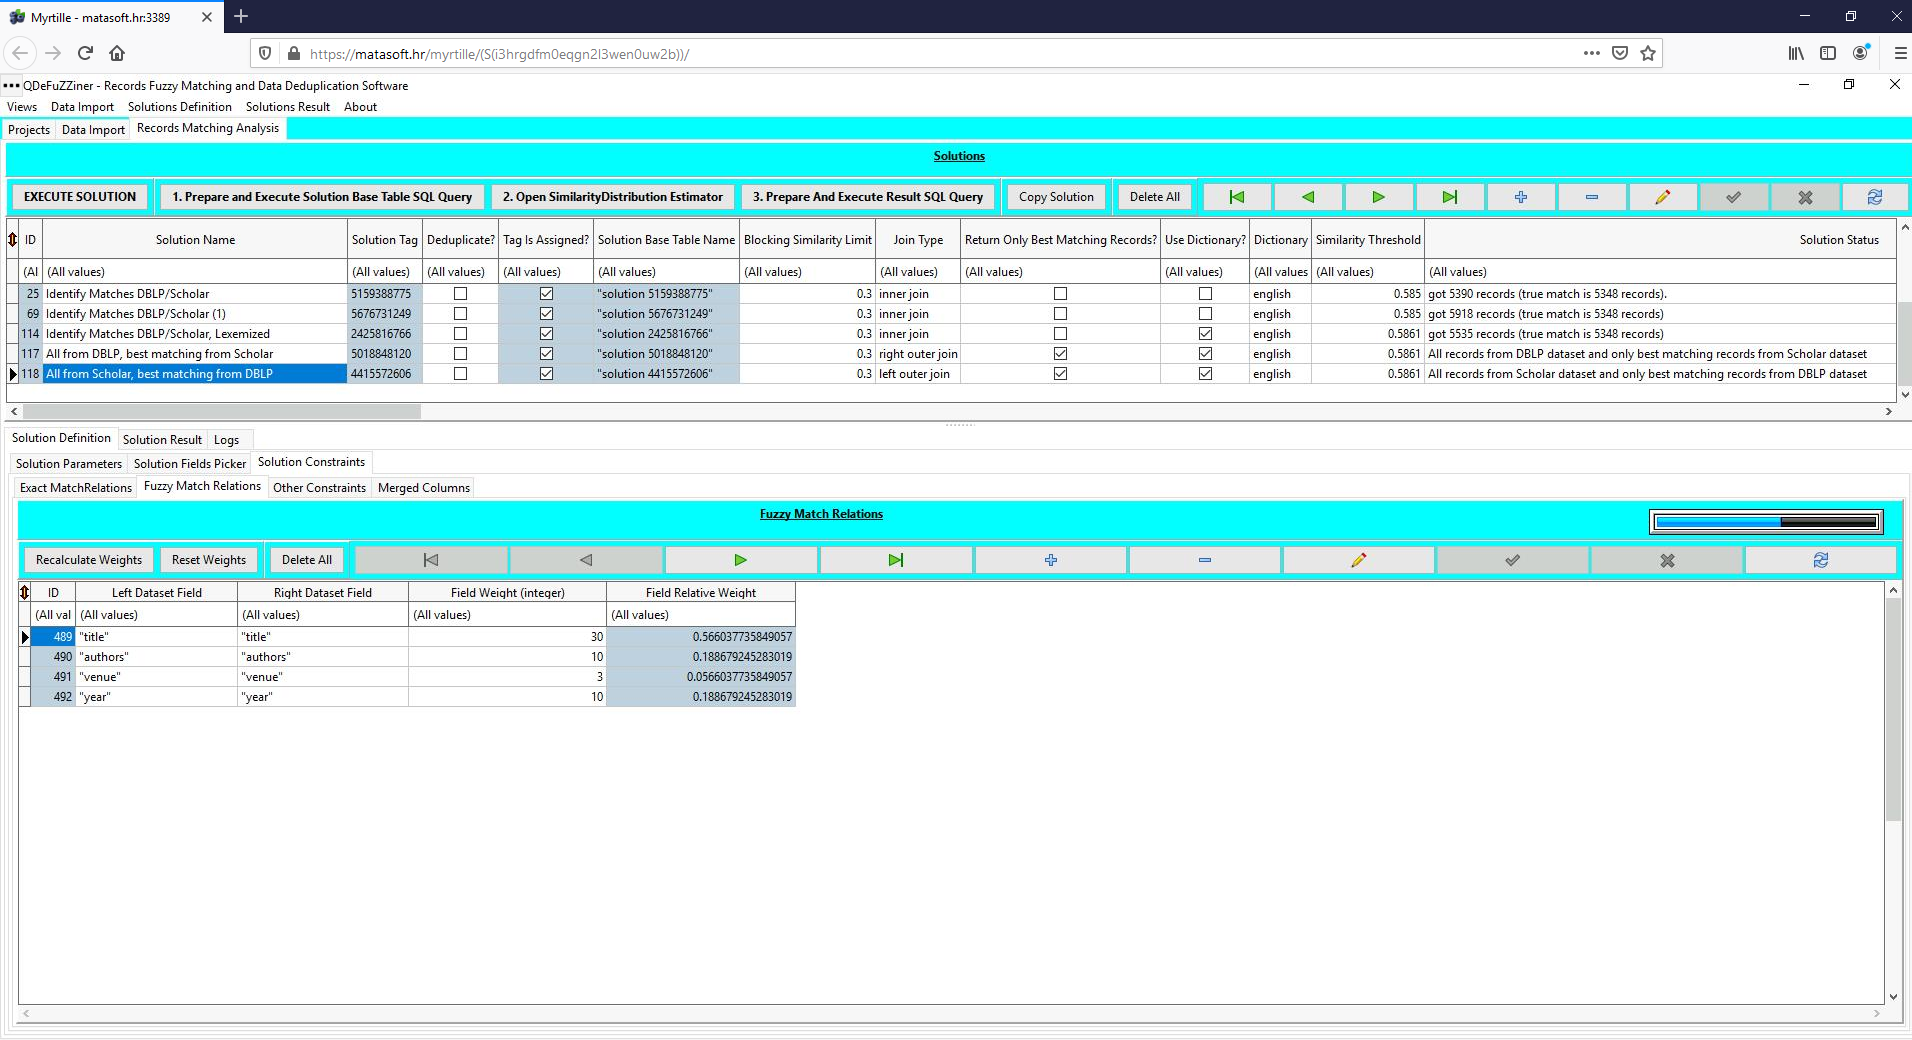Screen dimensions: 1912x1040
Task: Open Left Dataset Field filter dropdown
Action: [x=156, y=615]
